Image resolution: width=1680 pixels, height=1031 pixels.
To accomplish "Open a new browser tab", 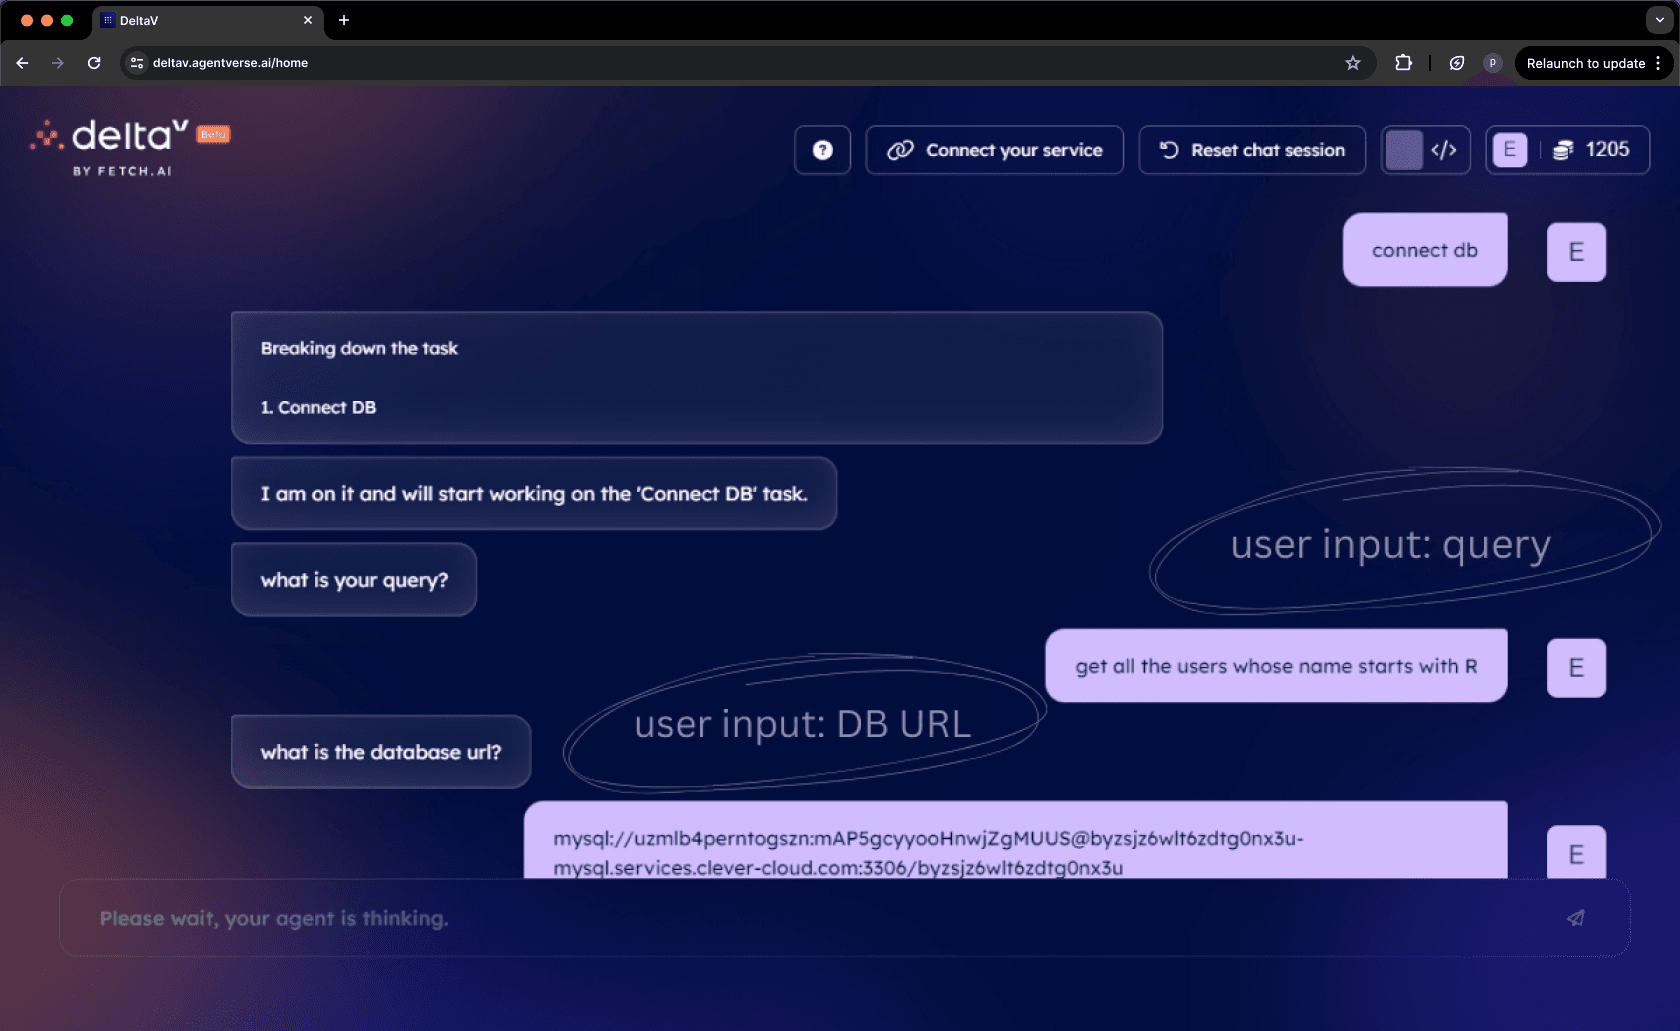I will click(x=344, y=20).
